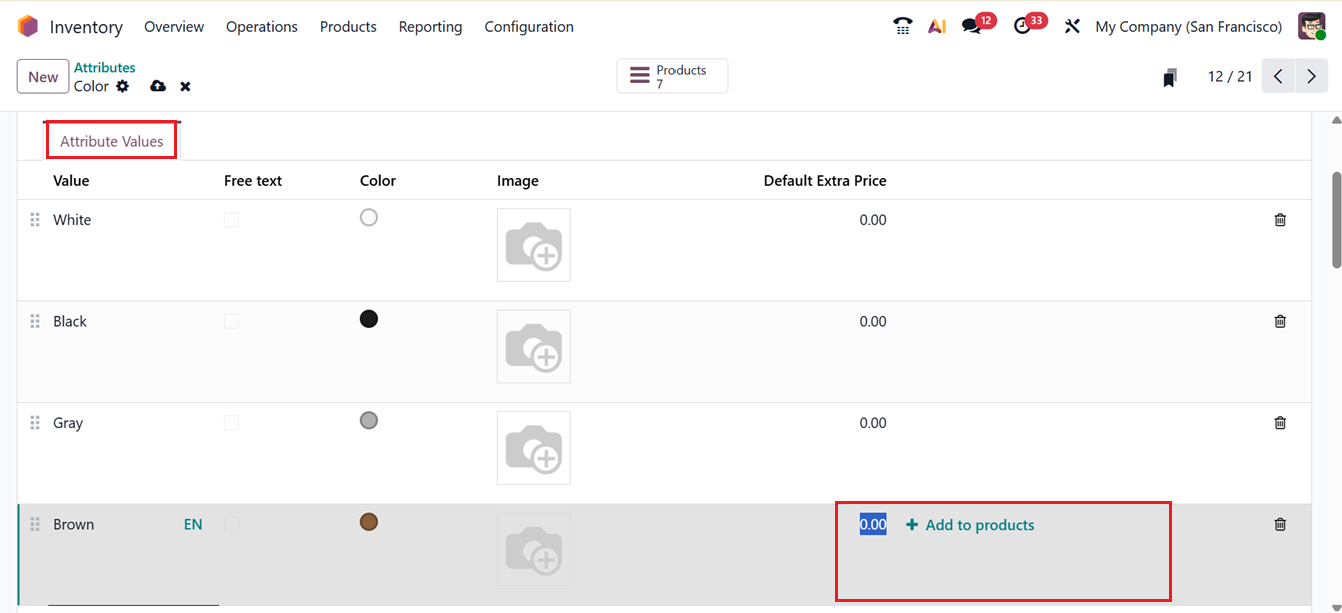Click Add to products for Brown
Image resolution: width=1342 pixels, height=613 pixels.
coord(969,523)
